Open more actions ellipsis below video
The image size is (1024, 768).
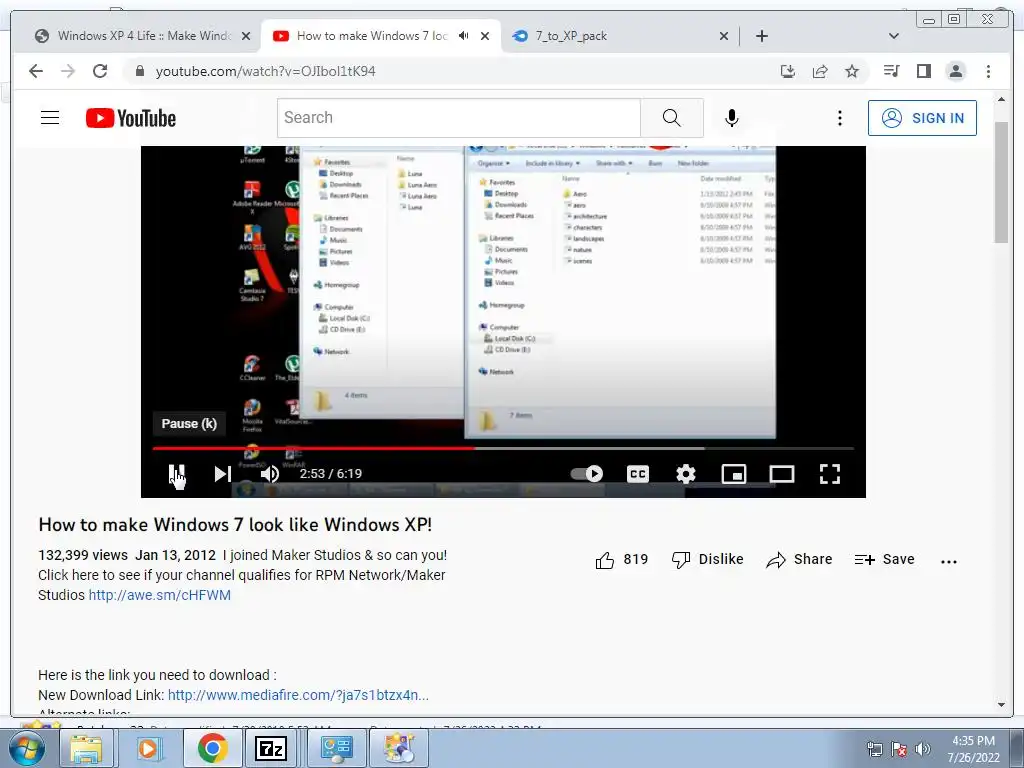coord(948,561)
